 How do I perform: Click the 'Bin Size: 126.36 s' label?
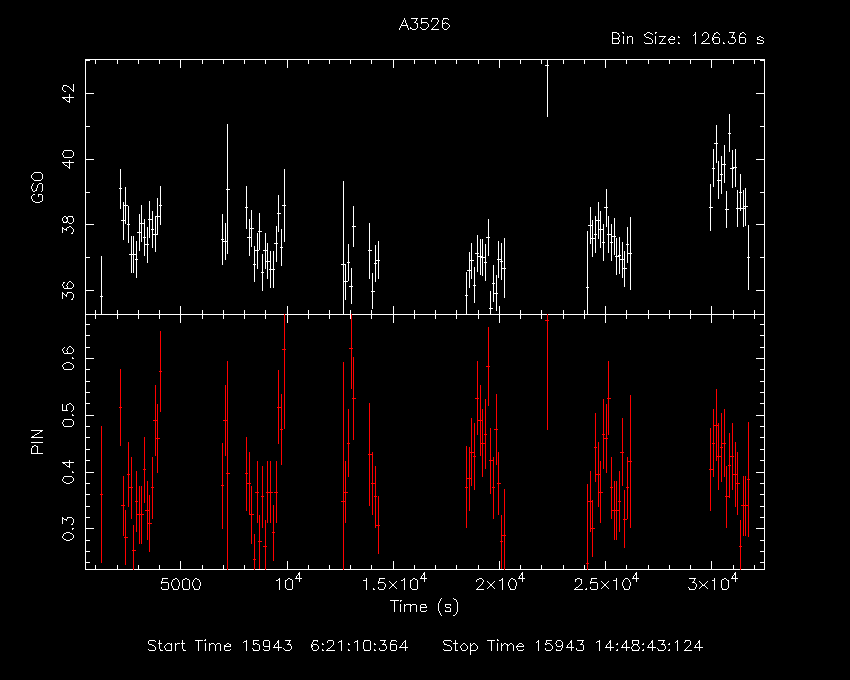(687, 39)
